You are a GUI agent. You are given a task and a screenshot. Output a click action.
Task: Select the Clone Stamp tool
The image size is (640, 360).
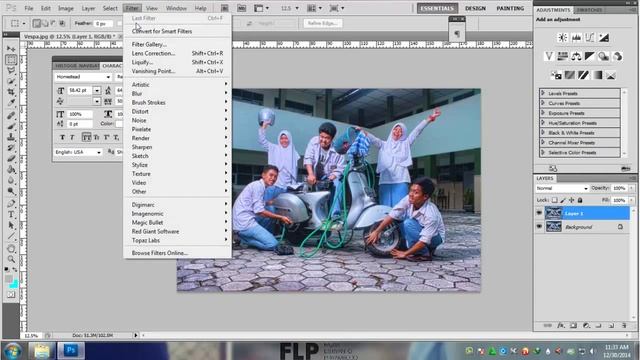11,137
